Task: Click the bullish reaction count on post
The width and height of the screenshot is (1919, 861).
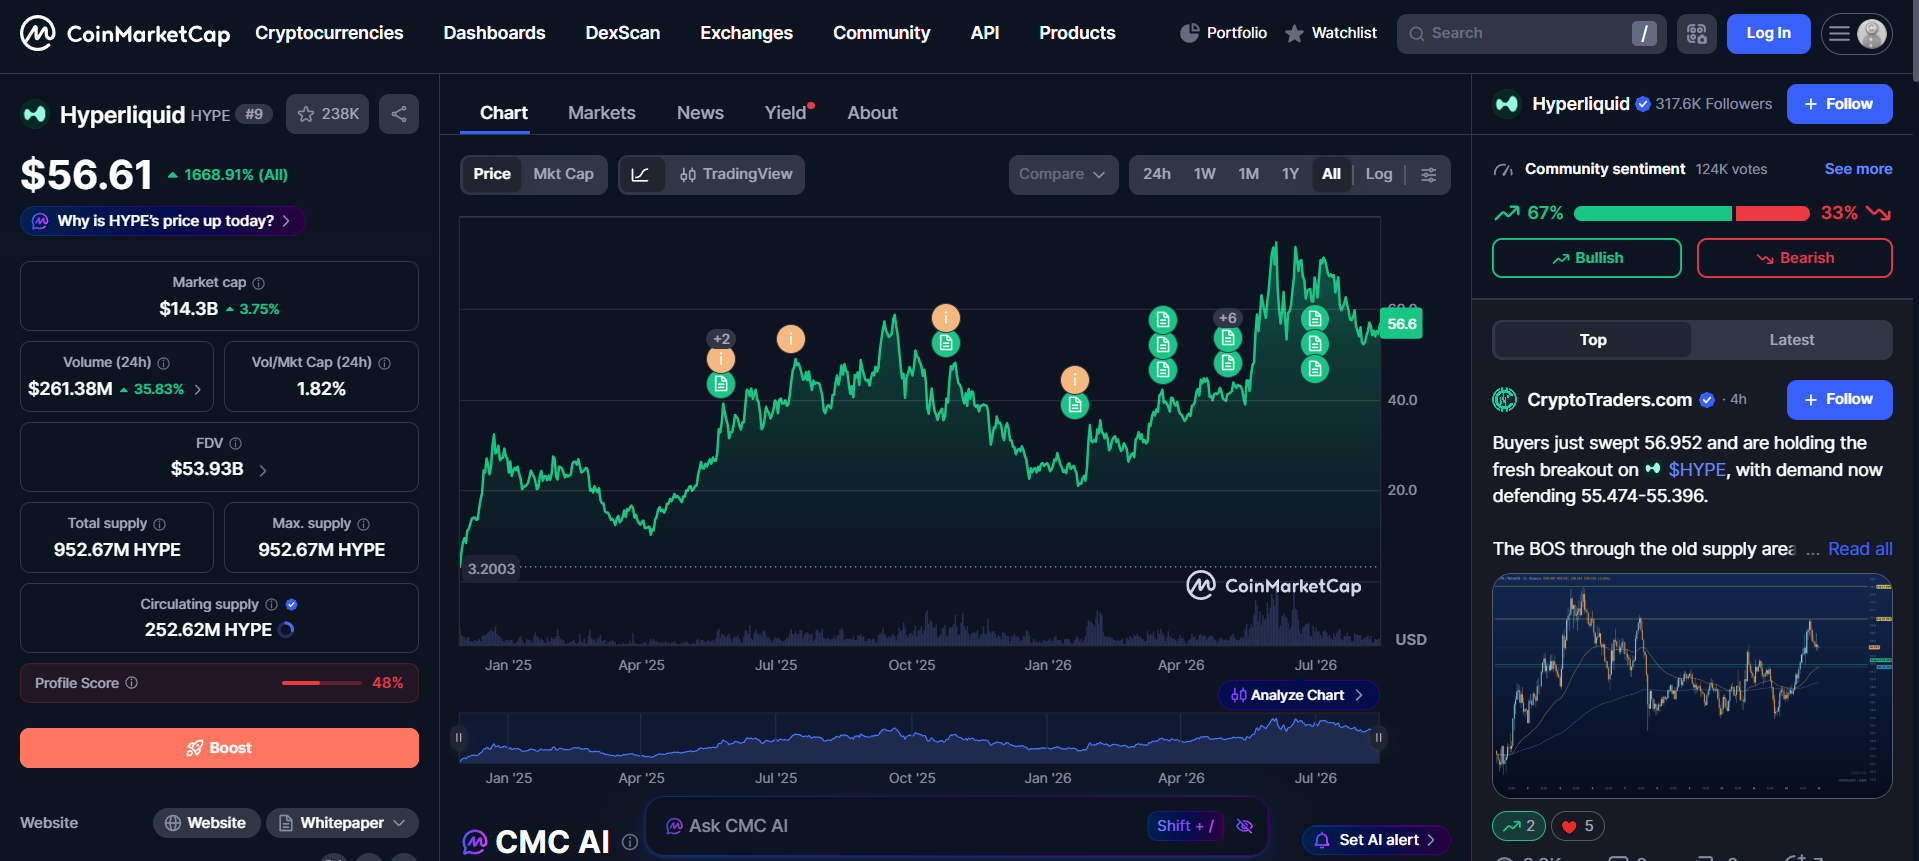Action: point(1519,826)
